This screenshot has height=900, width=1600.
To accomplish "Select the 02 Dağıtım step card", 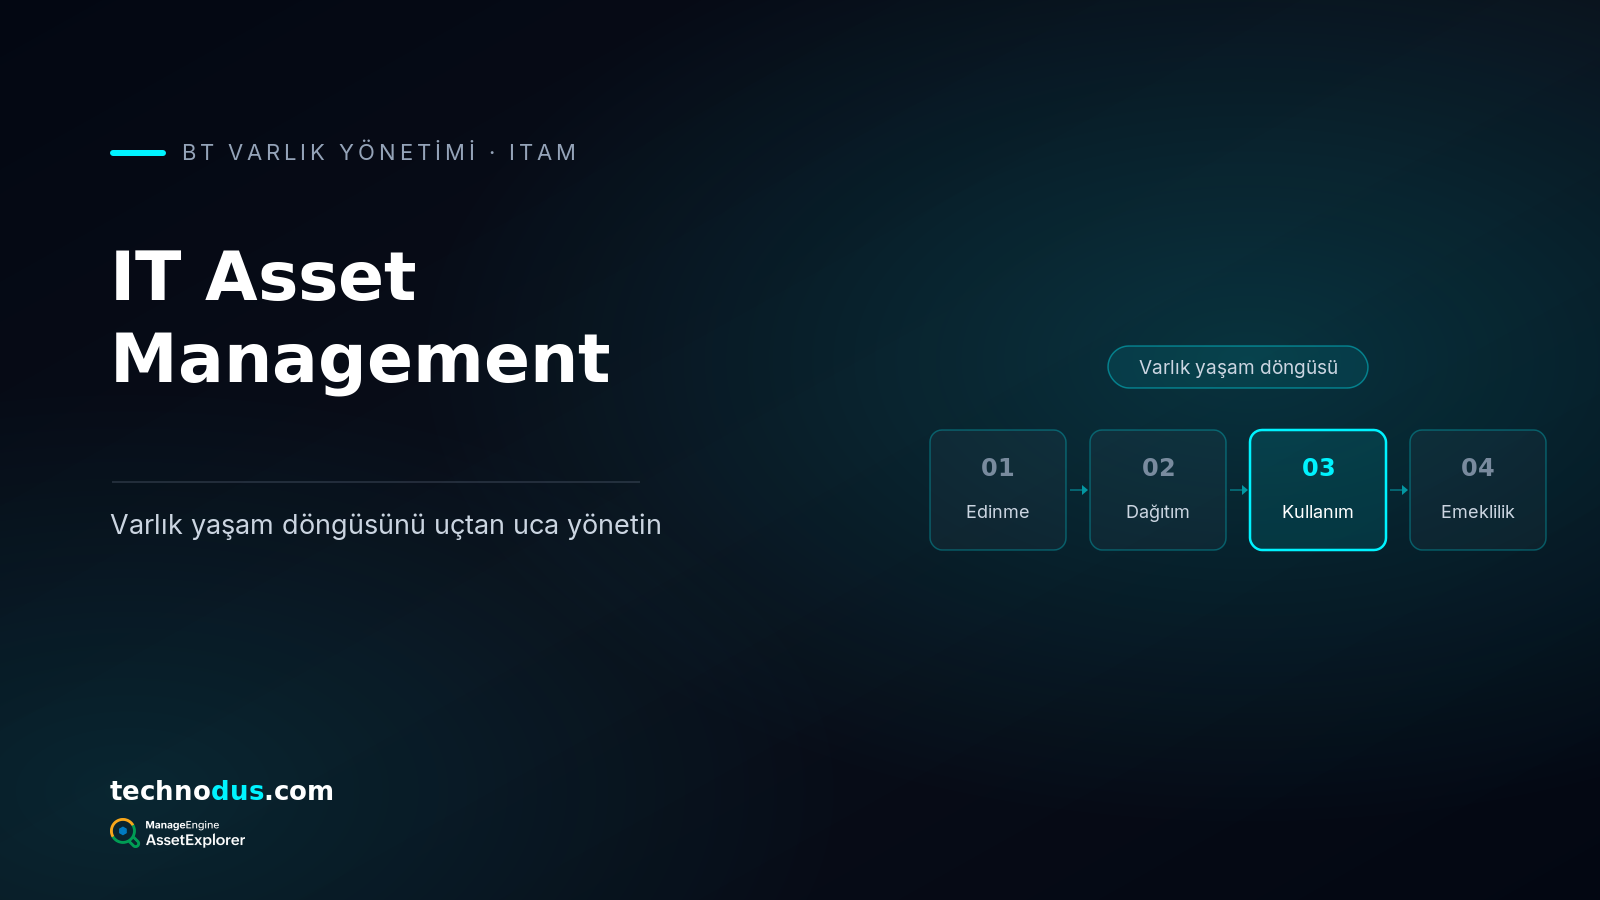I will pyautogui.click(x=1158, y=490).
